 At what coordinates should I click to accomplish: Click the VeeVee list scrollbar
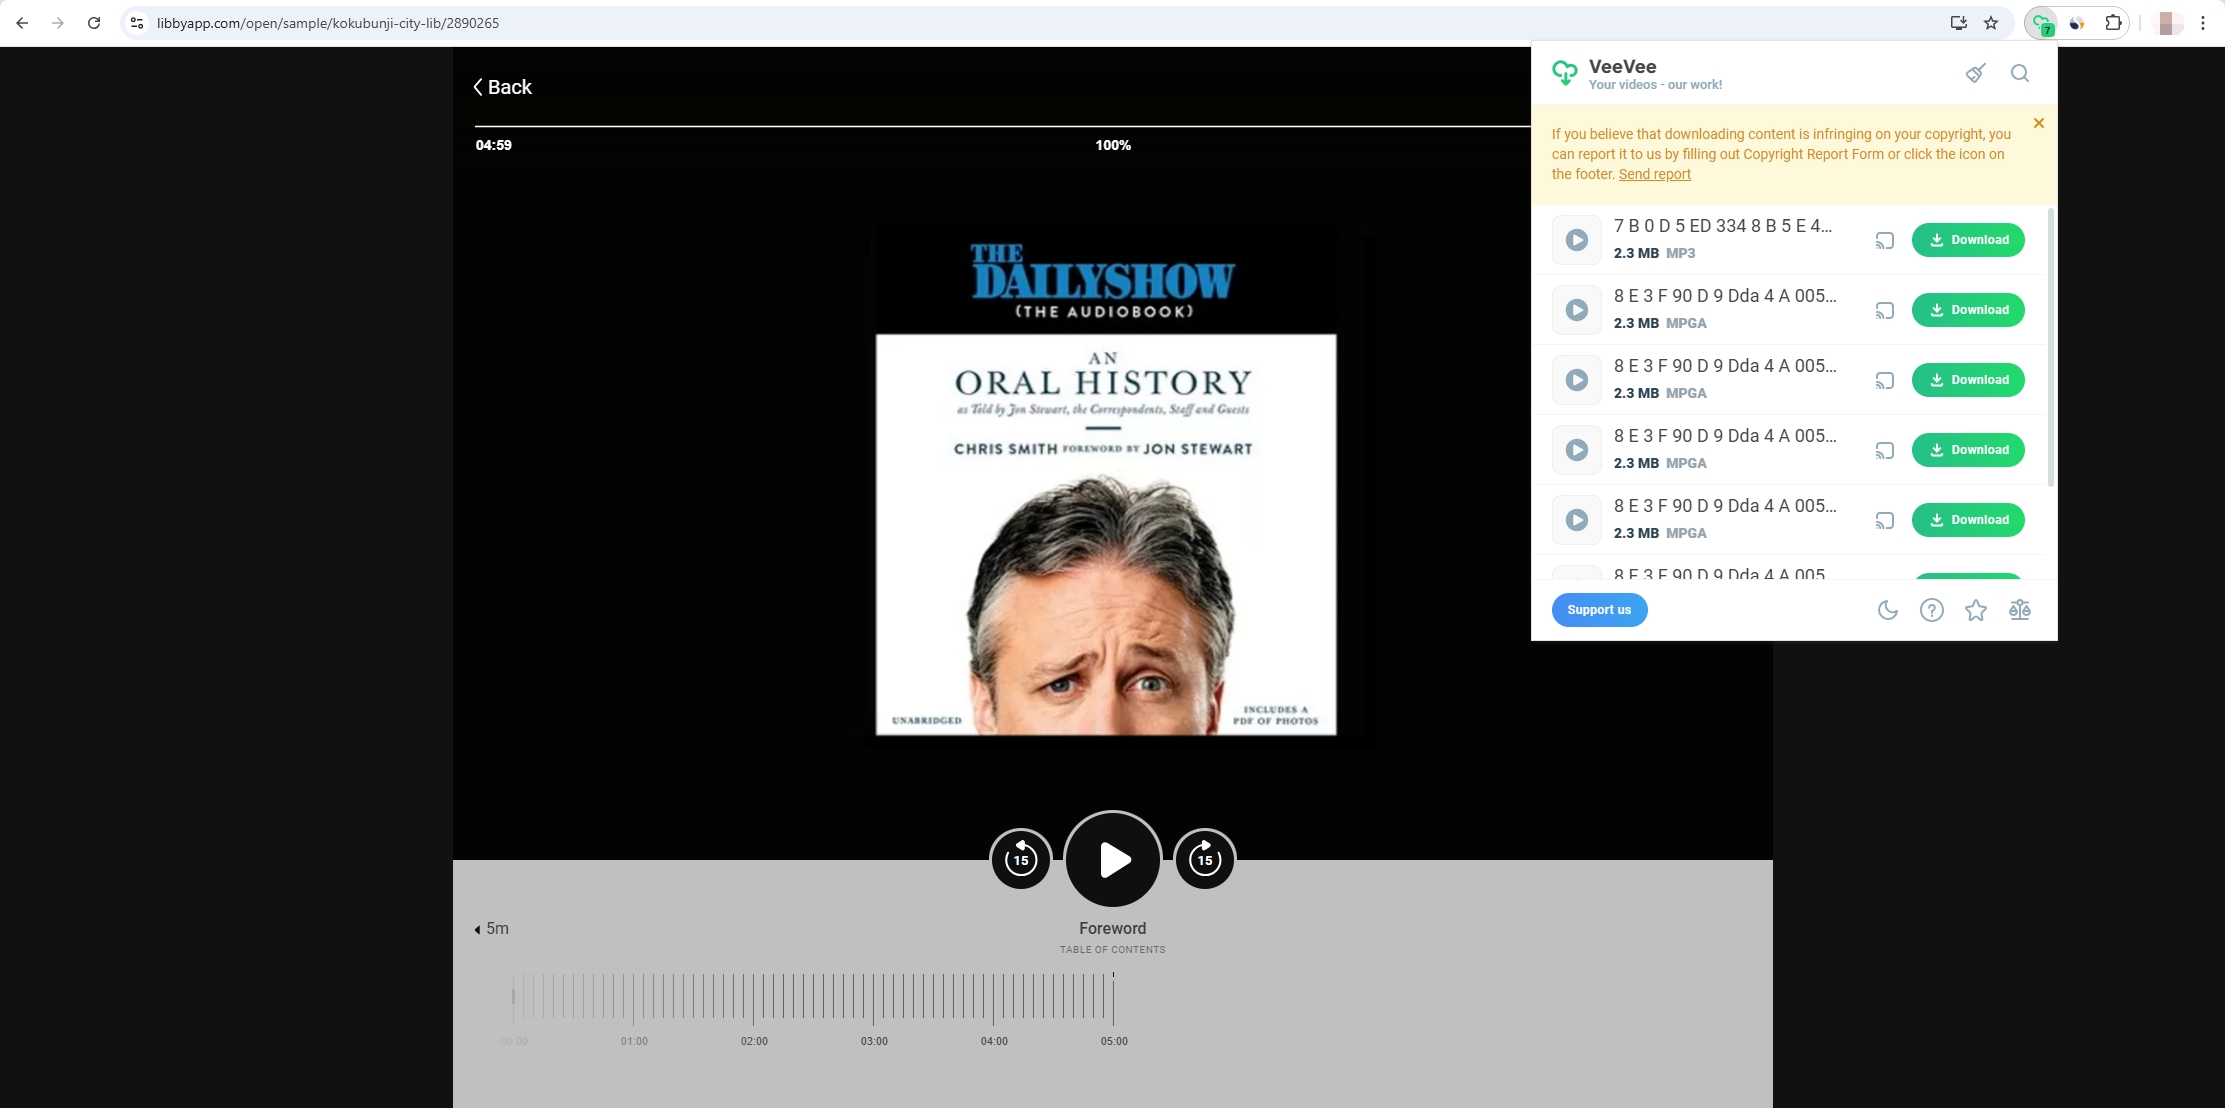[2051, 347]
